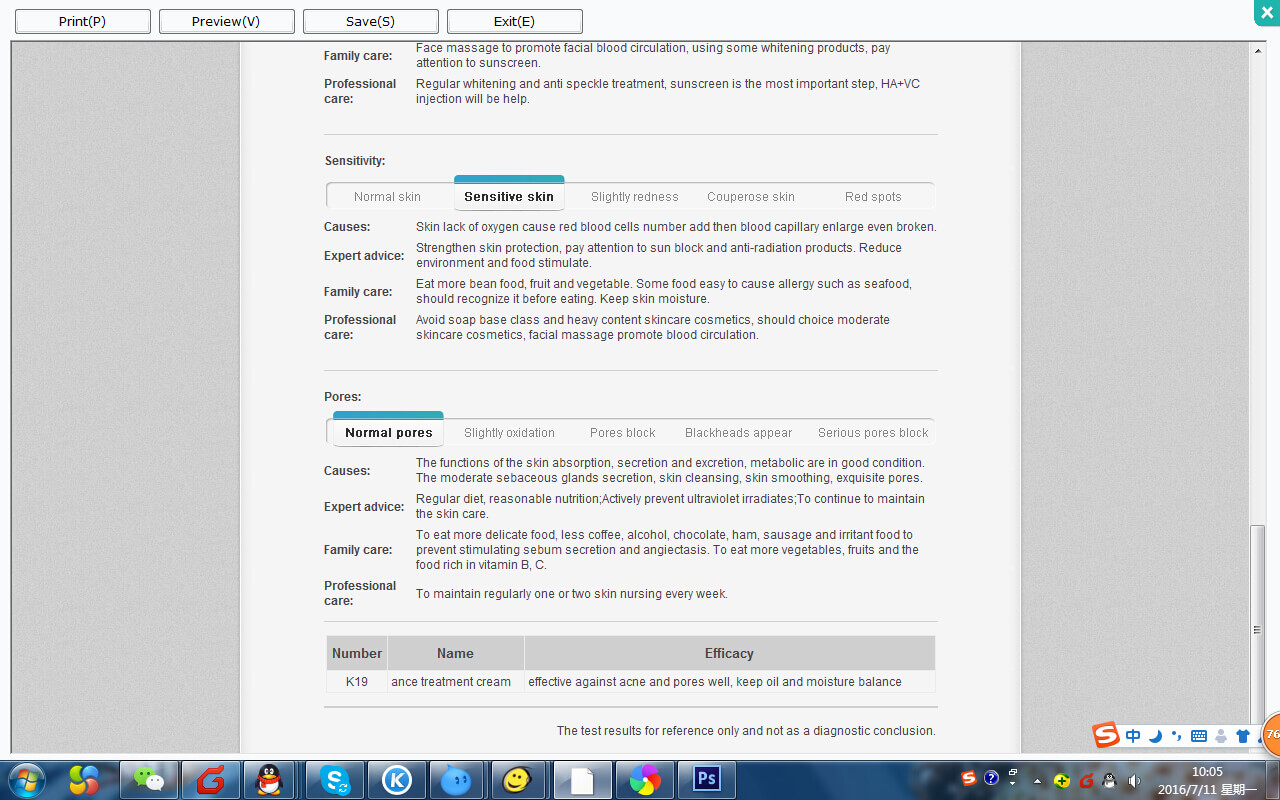Open the colorful pinwheel taskbar app
The width and height of the screenshot is (1280, 800).
644,779
